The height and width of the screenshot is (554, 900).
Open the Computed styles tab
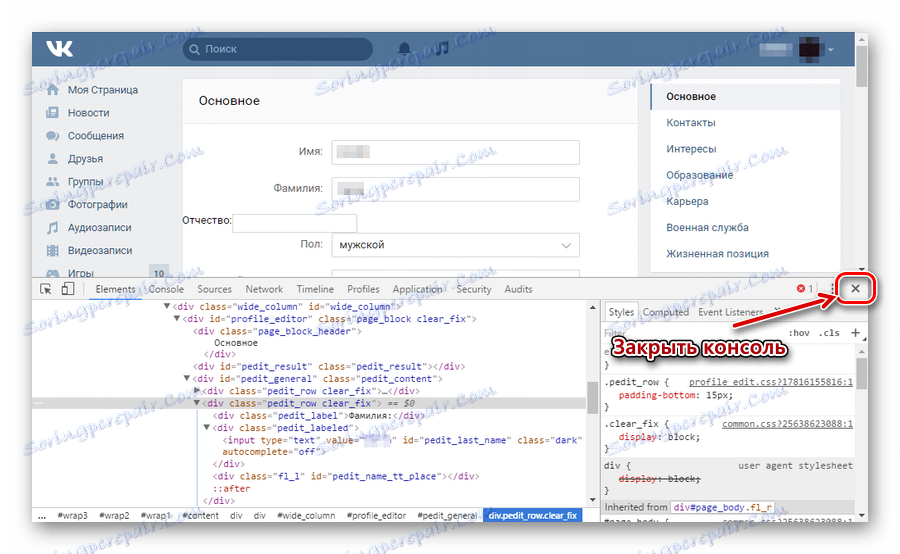click(665, 312)
